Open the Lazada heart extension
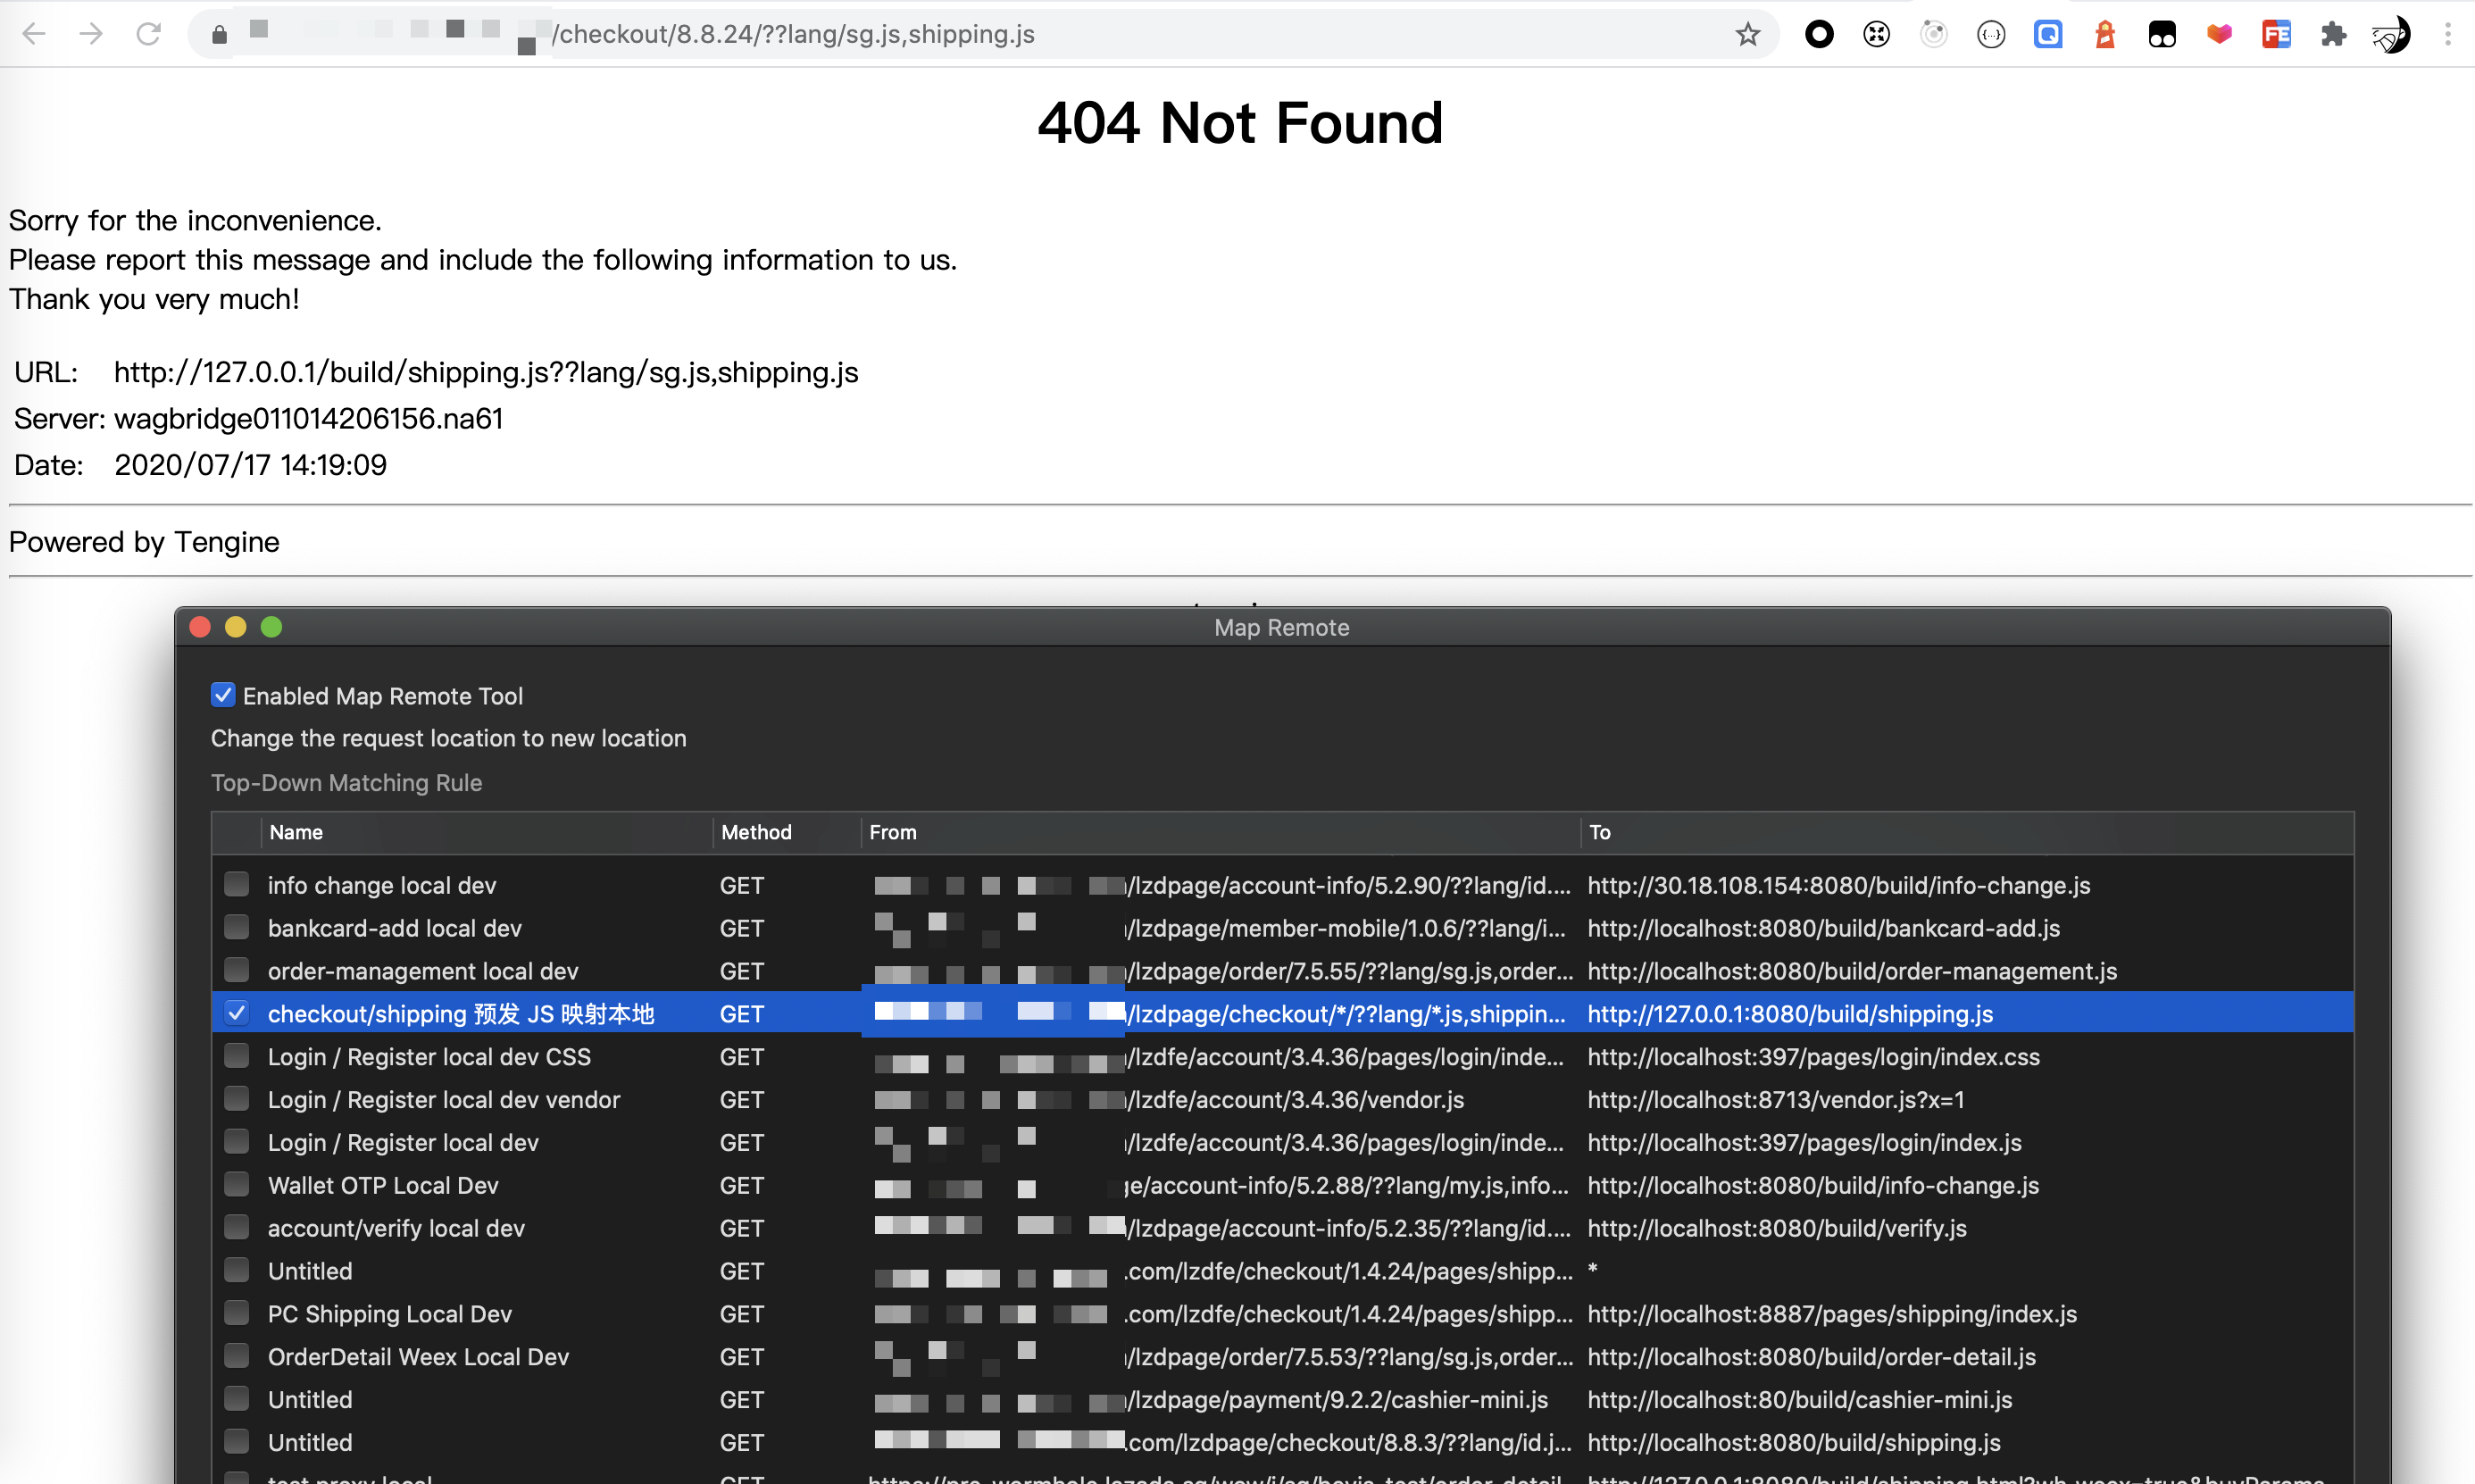 [2220, 34]
